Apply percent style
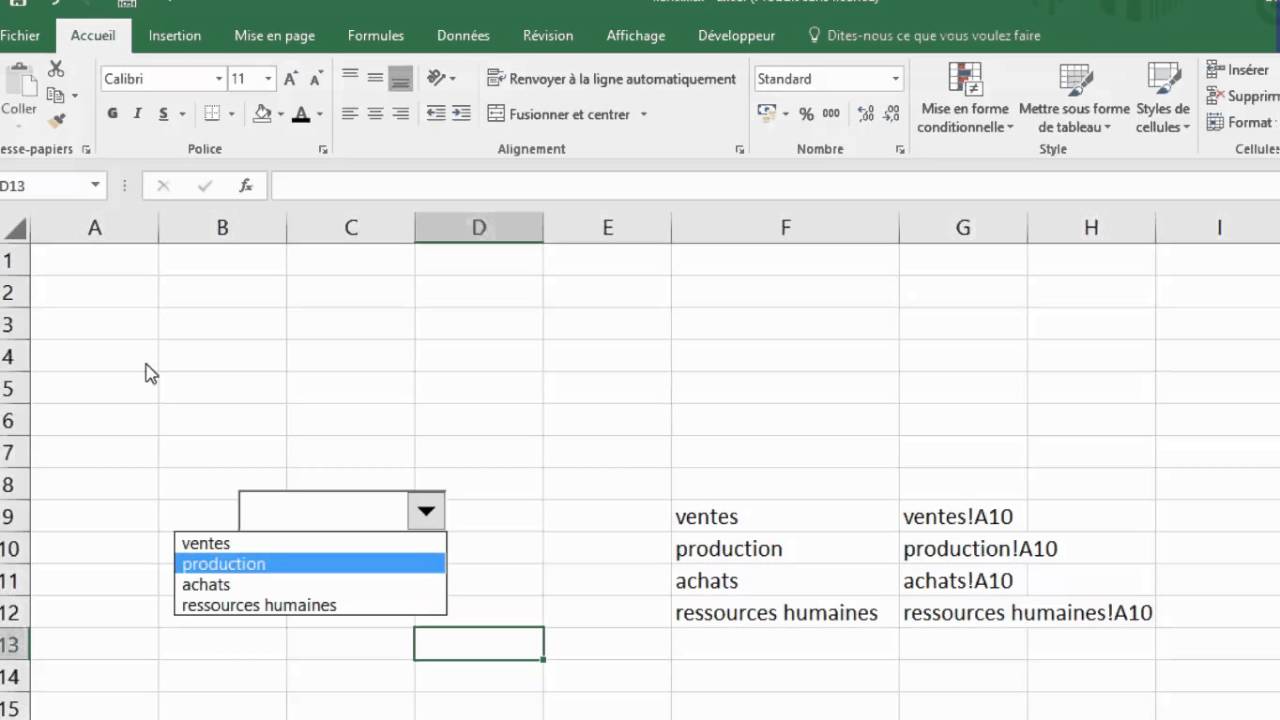Image resolution: width=1280 pixels, height=720 pixels. (x=806, y=114)
